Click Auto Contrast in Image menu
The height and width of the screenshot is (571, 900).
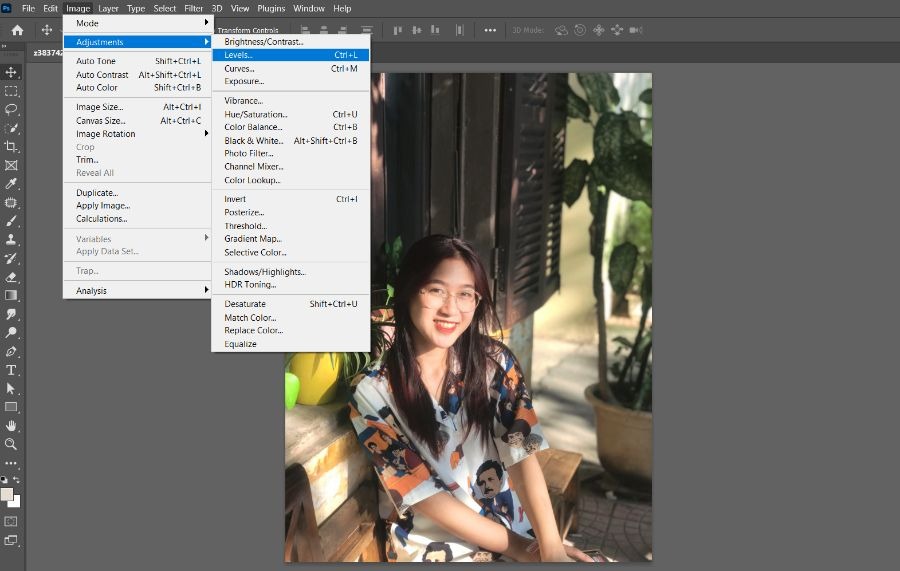[x=138, y=75]
